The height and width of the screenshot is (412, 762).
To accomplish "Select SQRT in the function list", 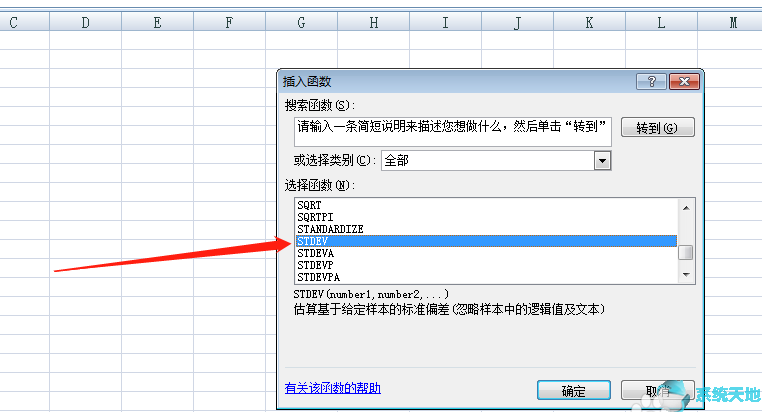I will 486,205.
